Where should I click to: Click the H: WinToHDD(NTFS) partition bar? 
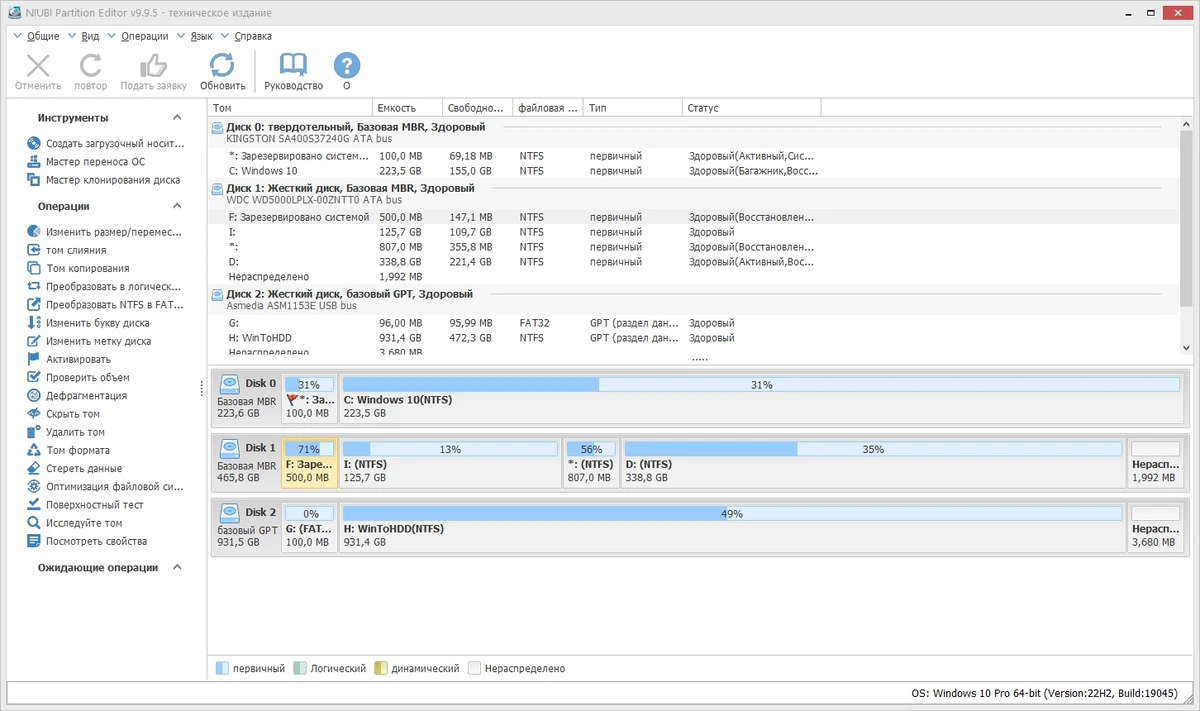pos(732,528)
